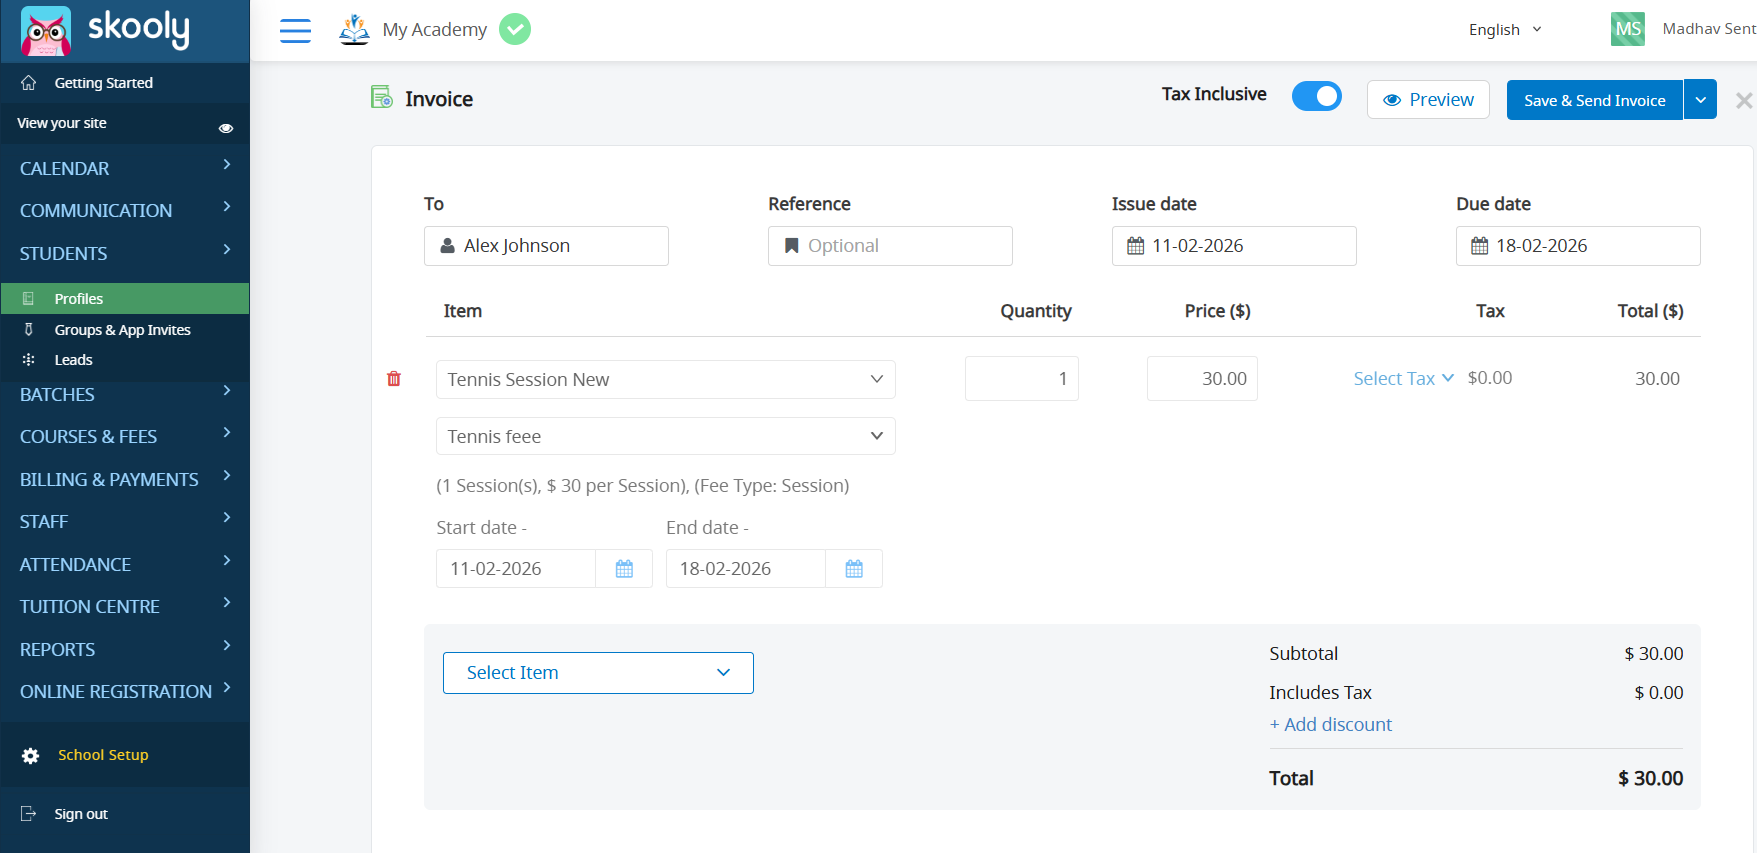Open the End date calendar picker

(x=854, y=569)
